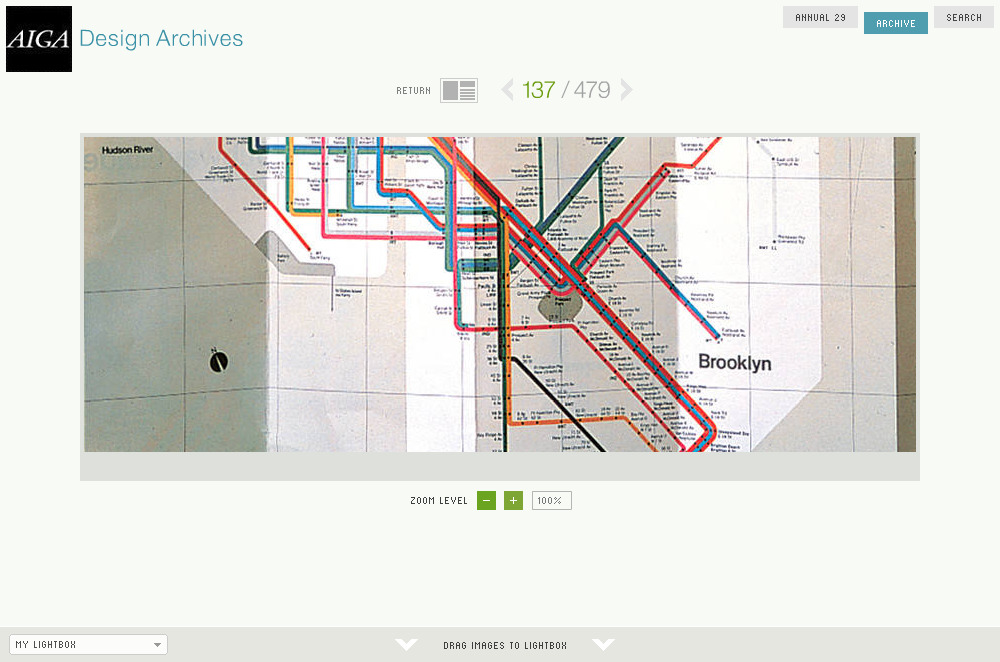Click the Brooklyn label on the map
The height and width of the screenshot is (662, 1000).
[735, 362]
